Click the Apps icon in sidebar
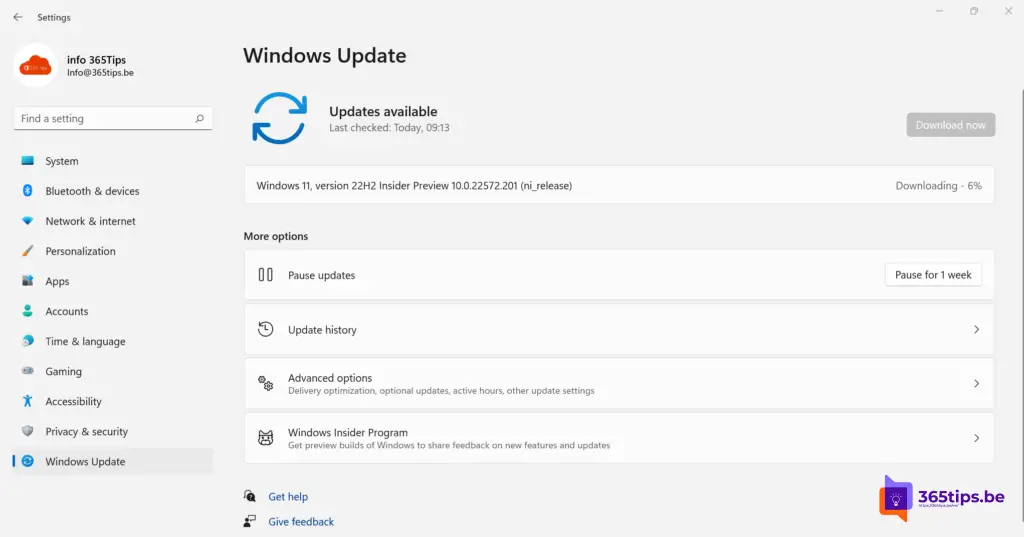Screen dimensions: 1024x537 click(27, 281)
